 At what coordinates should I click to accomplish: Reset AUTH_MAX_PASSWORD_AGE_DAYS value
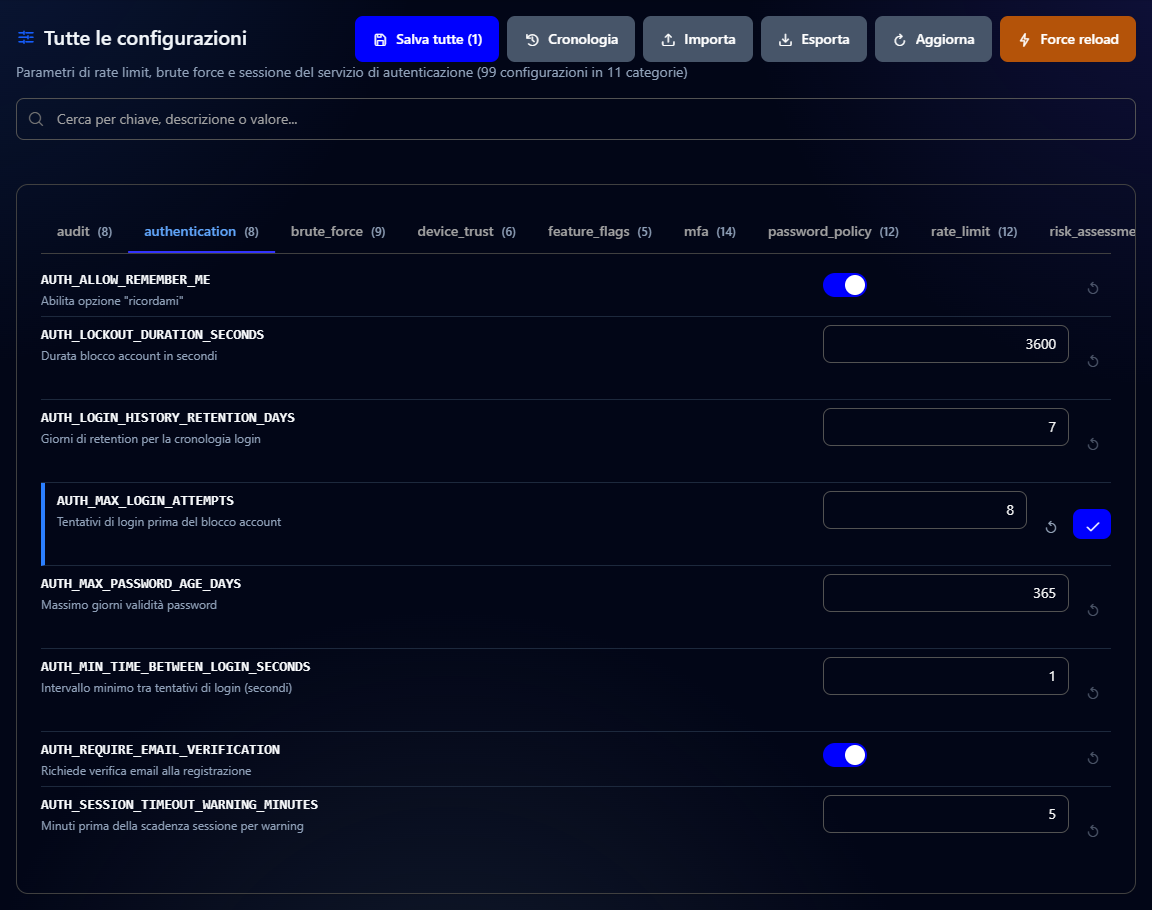(x=1092, y=610)
